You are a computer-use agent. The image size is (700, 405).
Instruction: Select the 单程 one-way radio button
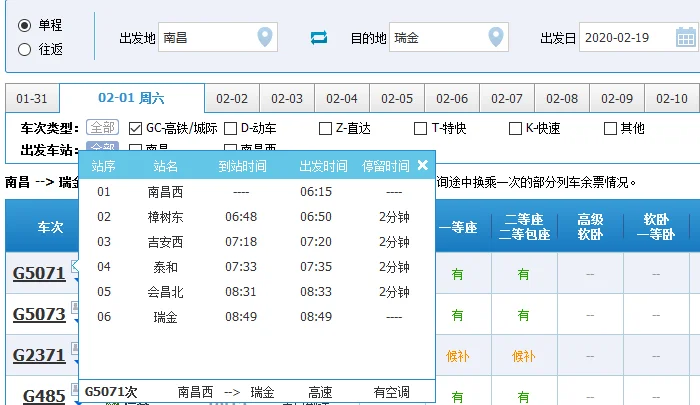point(24,25)
